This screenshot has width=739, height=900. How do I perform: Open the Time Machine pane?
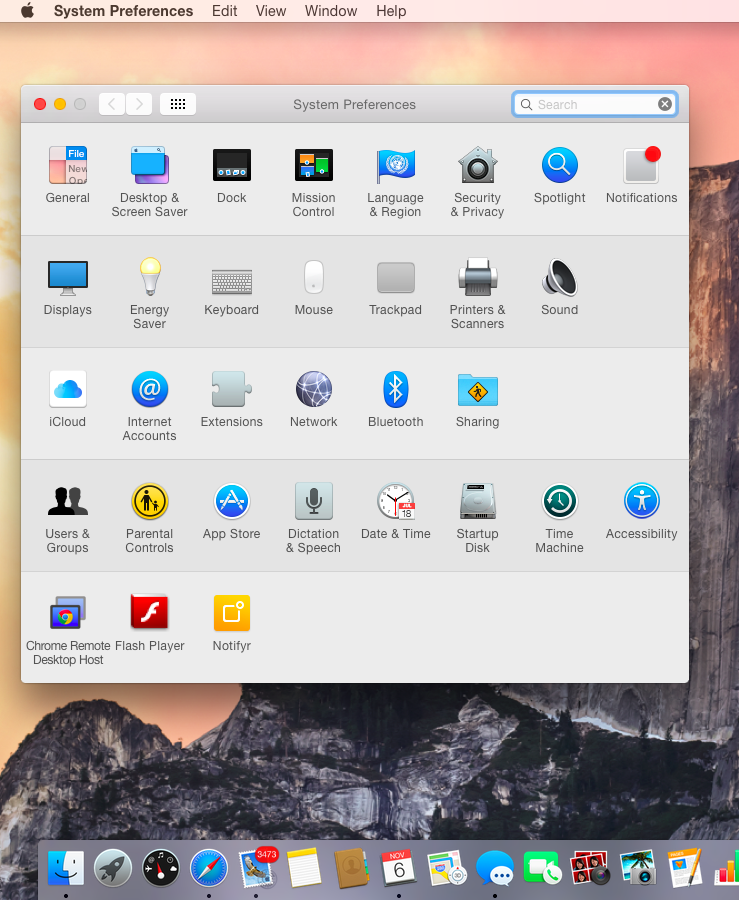pyautogui.click(x=559, y=502)
